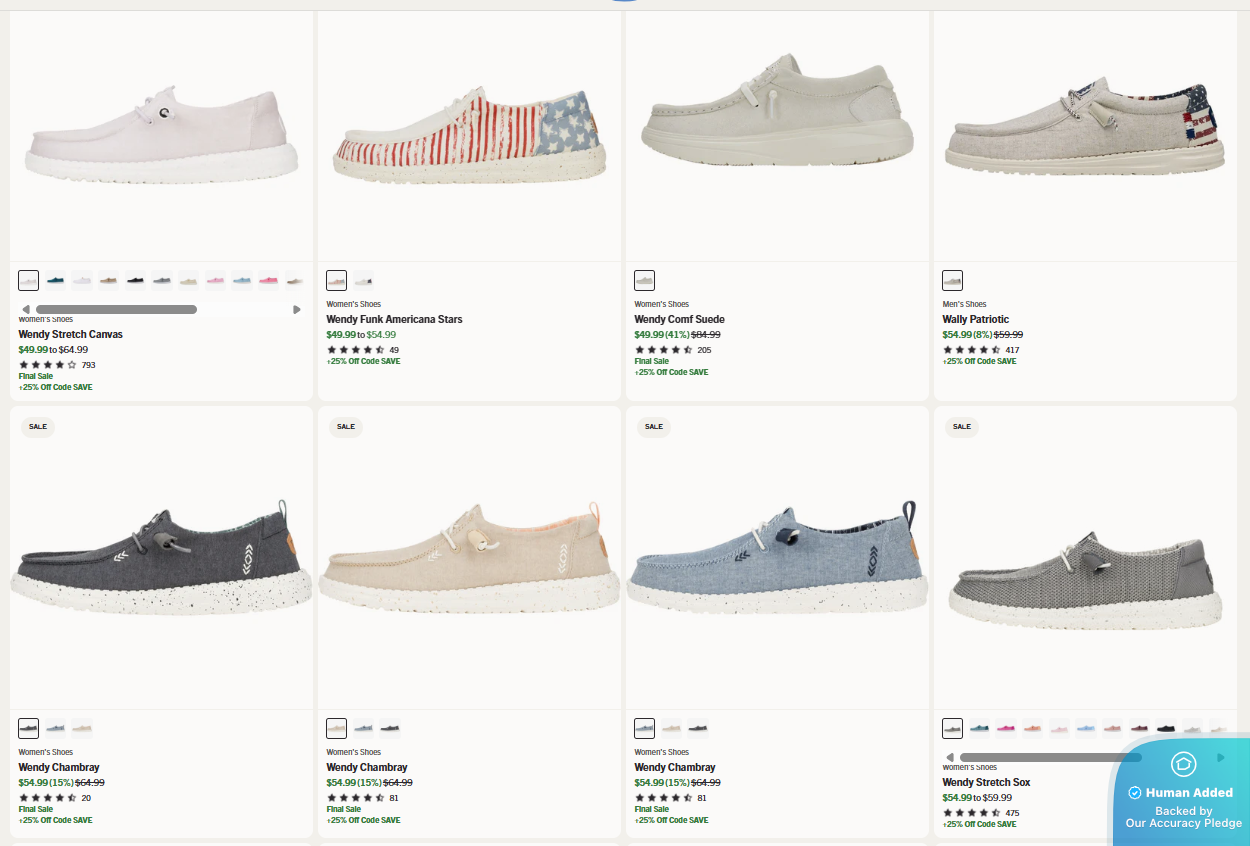1250x846 pixels.
Task: Click the star rating under Wally Patriotic
Action: point(972,349)
